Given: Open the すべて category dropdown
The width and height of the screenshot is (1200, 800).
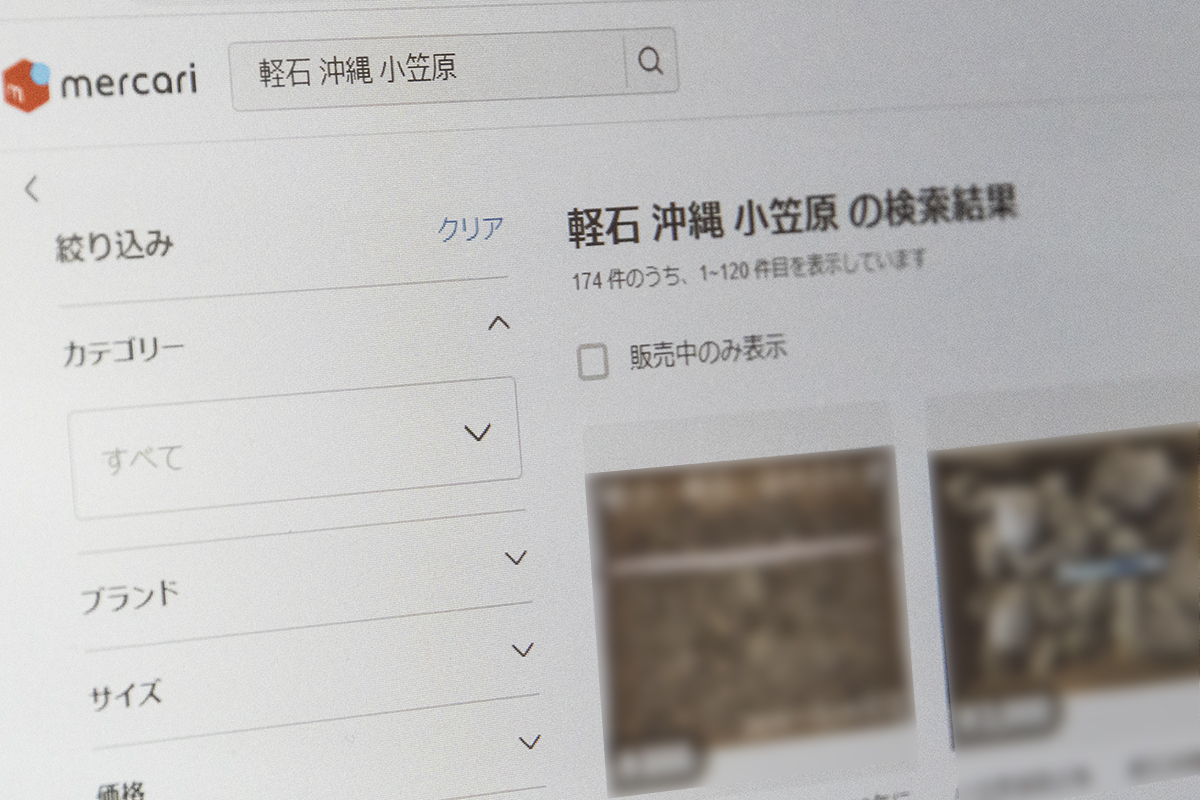Looking at the screenshot, I should 295,447.
